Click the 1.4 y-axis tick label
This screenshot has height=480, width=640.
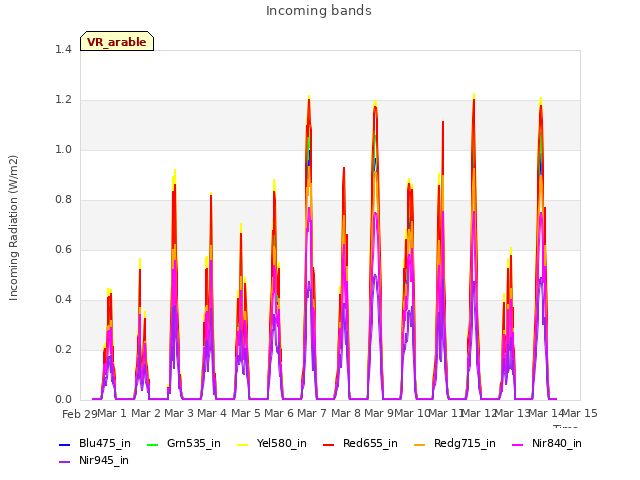click(63, 49)
